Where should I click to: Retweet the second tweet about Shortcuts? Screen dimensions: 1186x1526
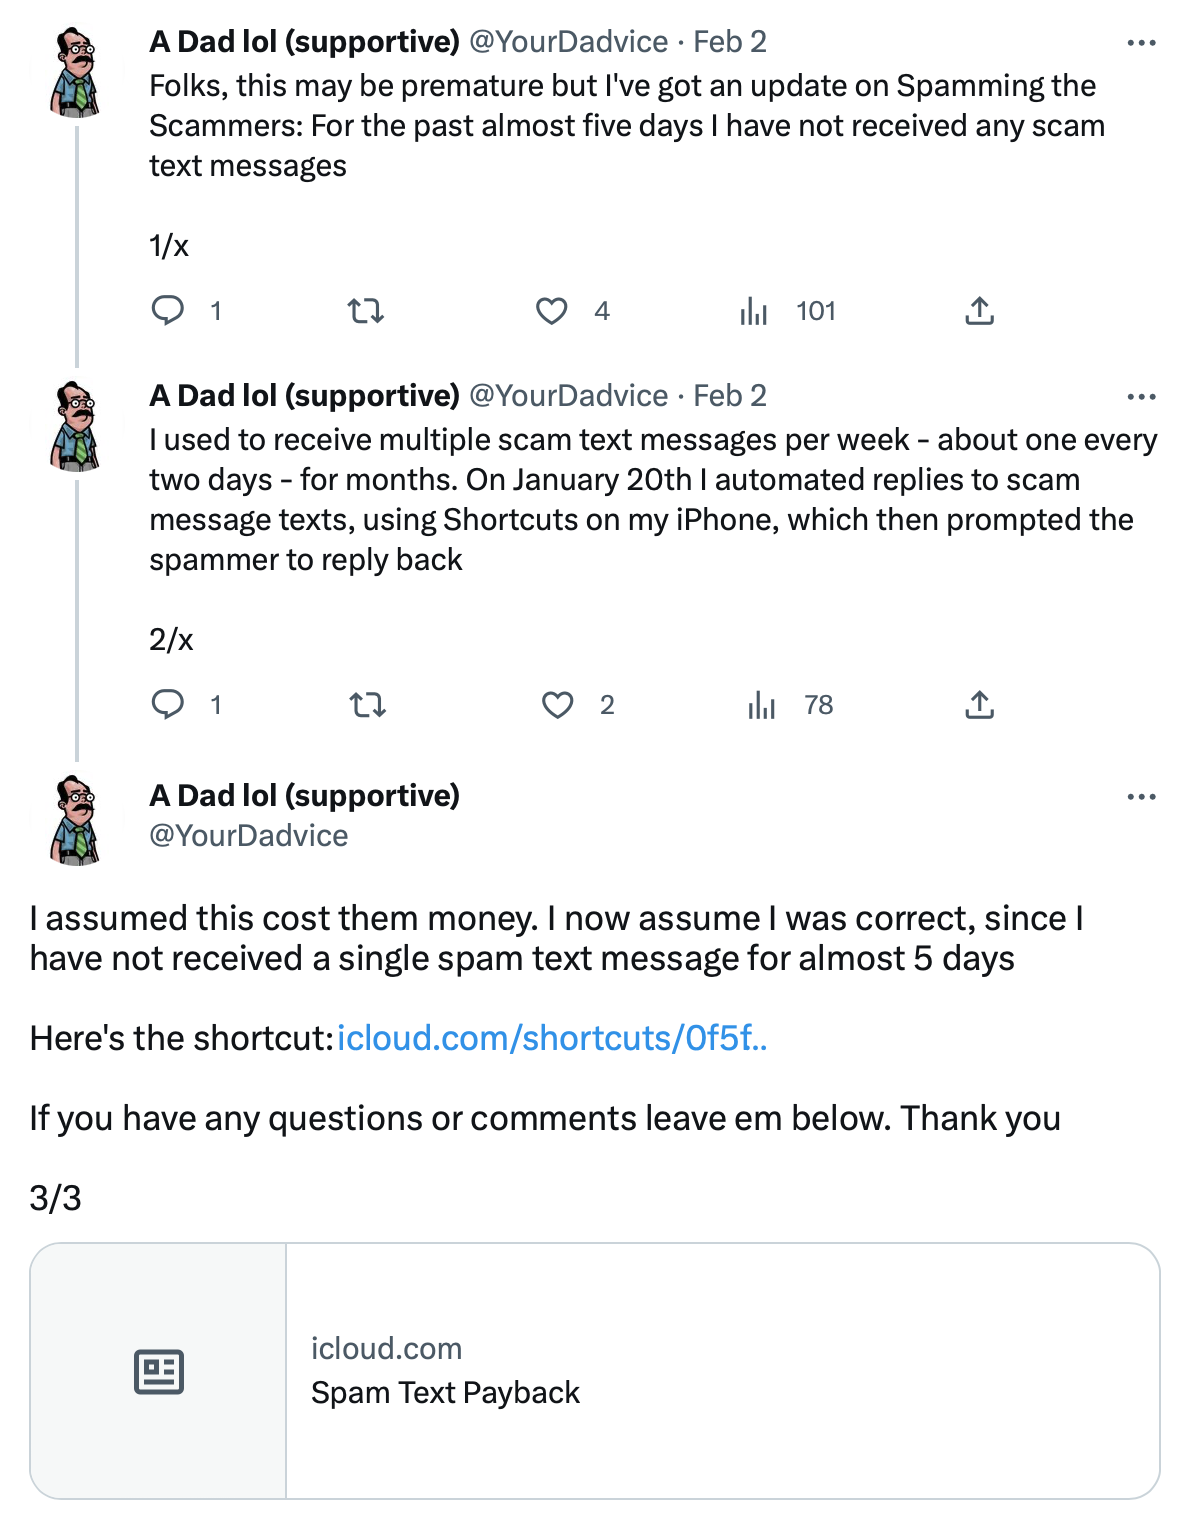tap(368, 705)
